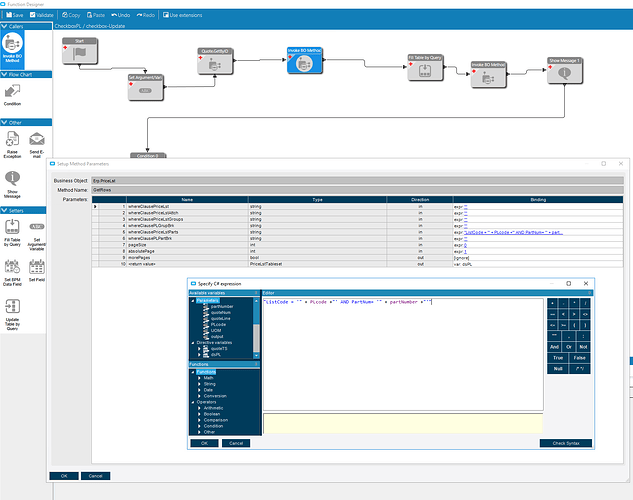Select the Show Message palette icon
This screenshot has height=500, width=633.
(x=12, y=184)
